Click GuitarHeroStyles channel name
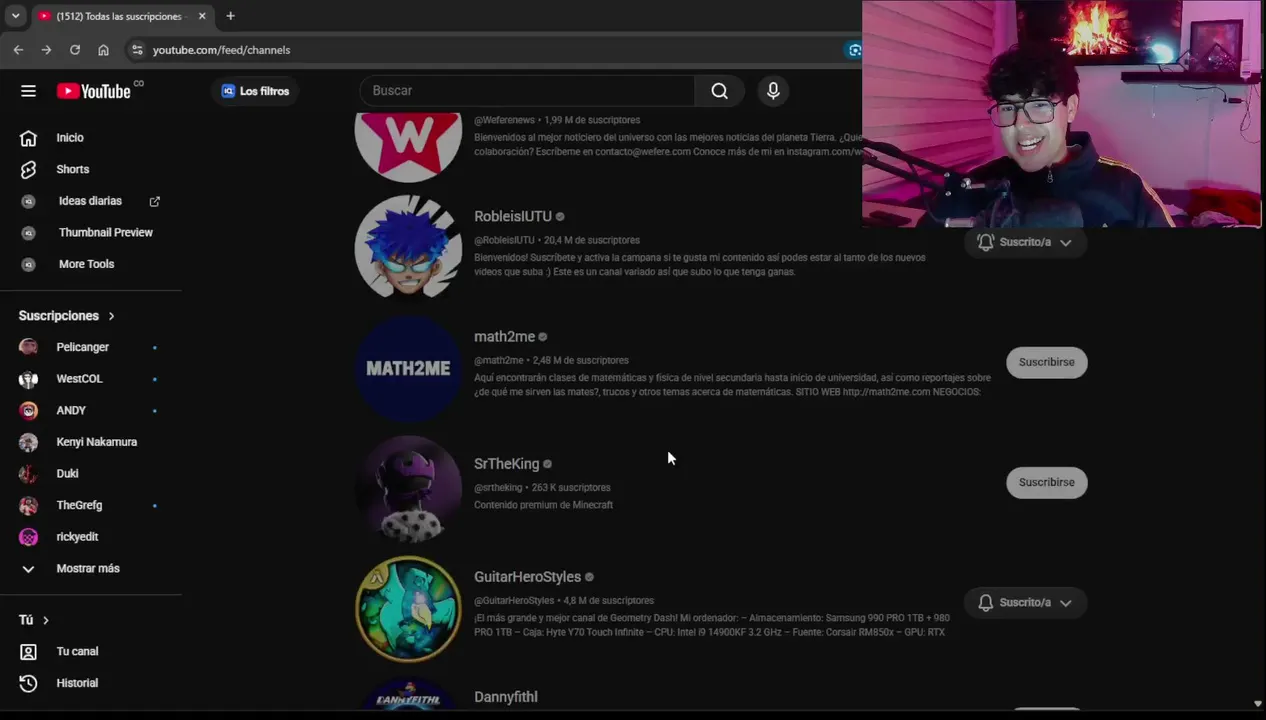Screen dimensions: 1266x720 tap(527, 577)
